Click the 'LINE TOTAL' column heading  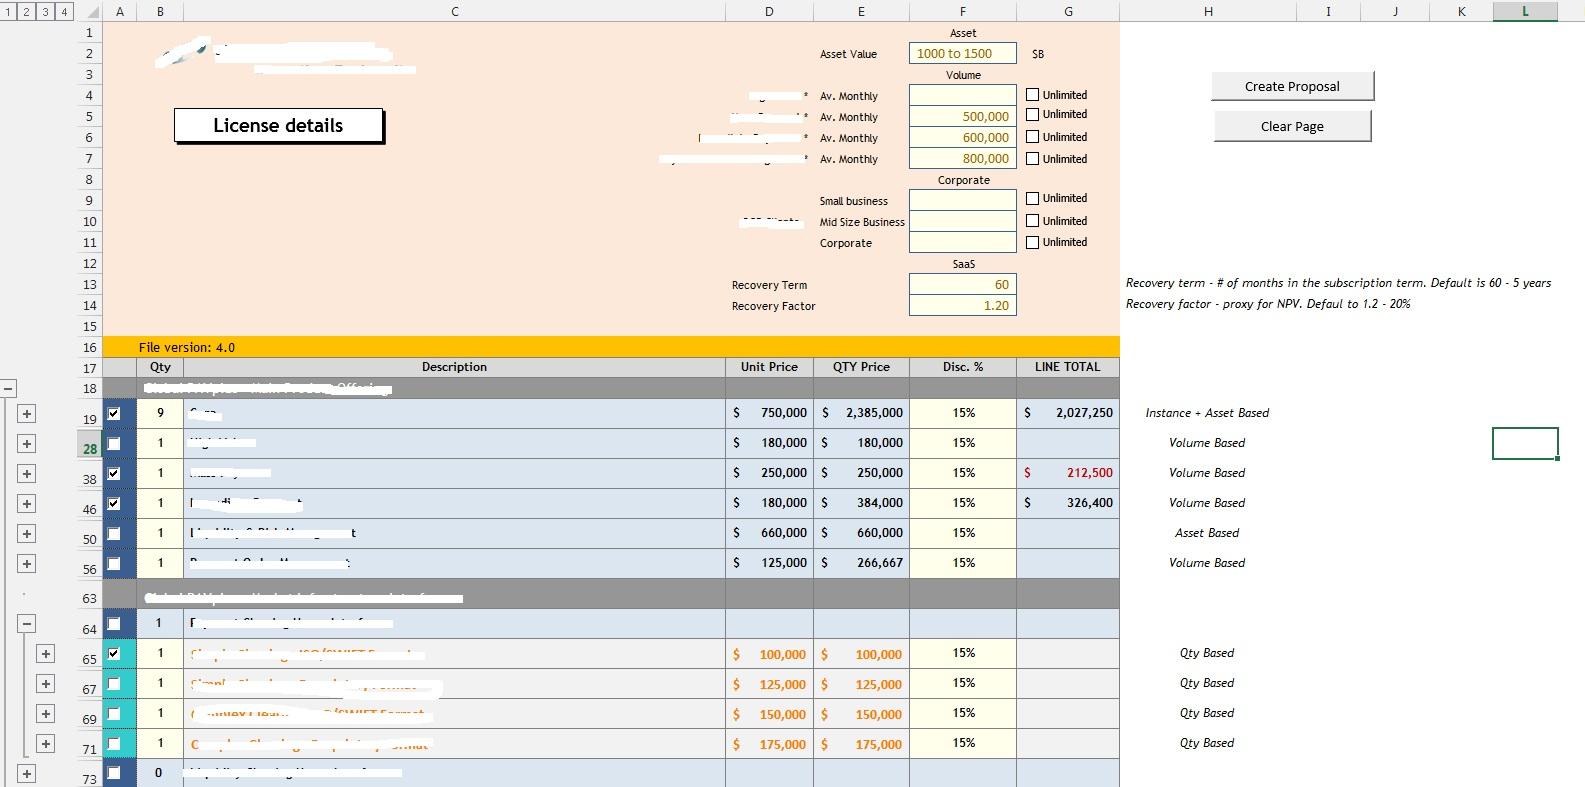click(x=1068, y=367)
